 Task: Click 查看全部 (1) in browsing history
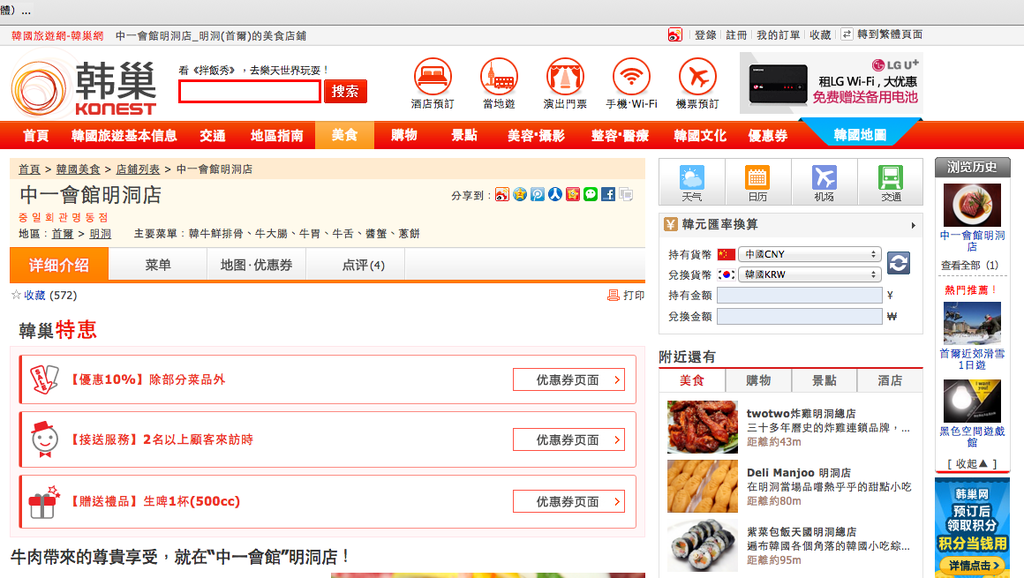point(970,265)
